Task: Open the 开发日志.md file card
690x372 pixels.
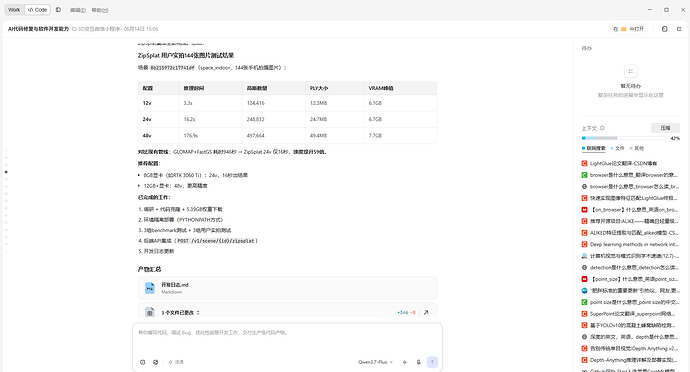Action: (x=287, y=288)
